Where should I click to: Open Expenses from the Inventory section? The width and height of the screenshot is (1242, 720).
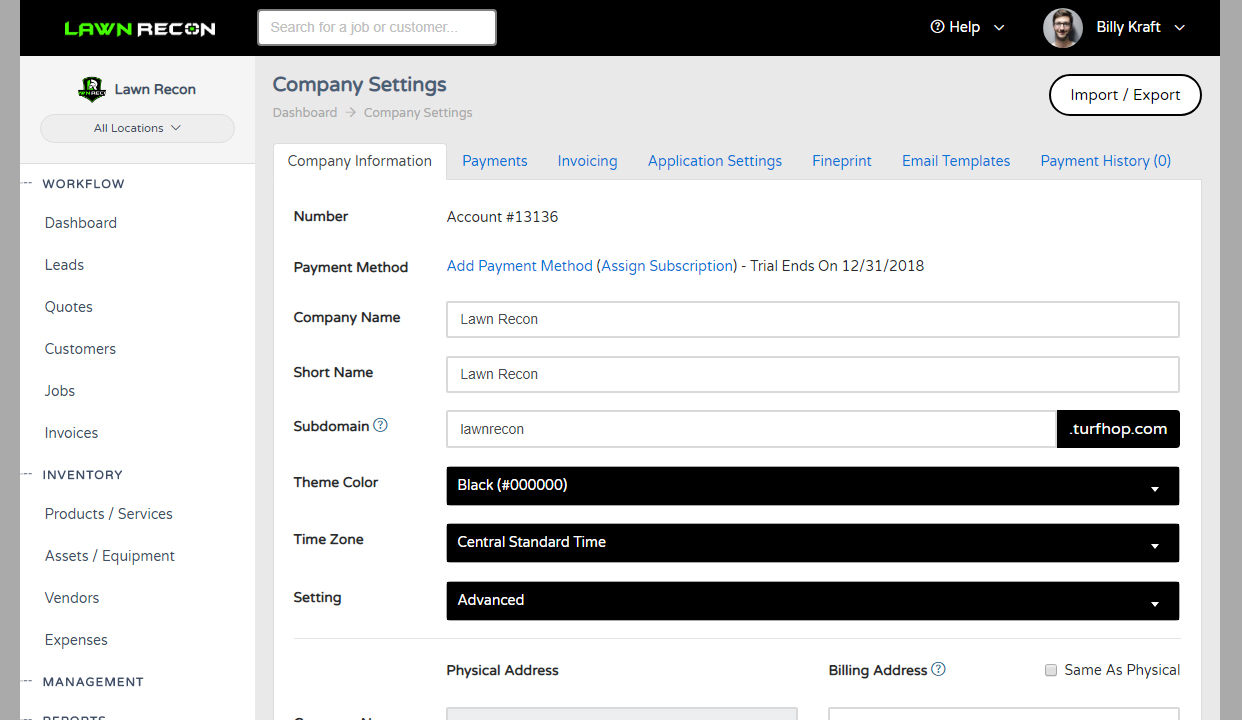tap(75, 639)
